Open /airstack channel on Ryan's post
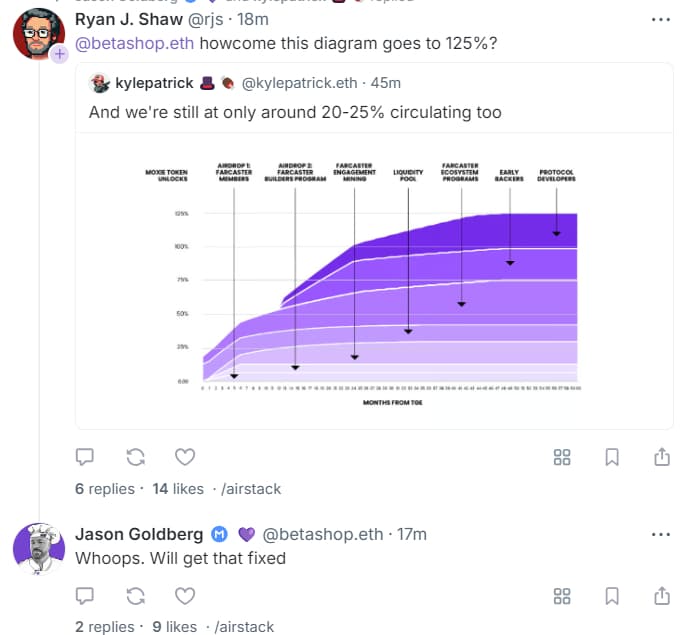Image resolution: width=687 pixels, height=635 pixels. pos(251,489)
